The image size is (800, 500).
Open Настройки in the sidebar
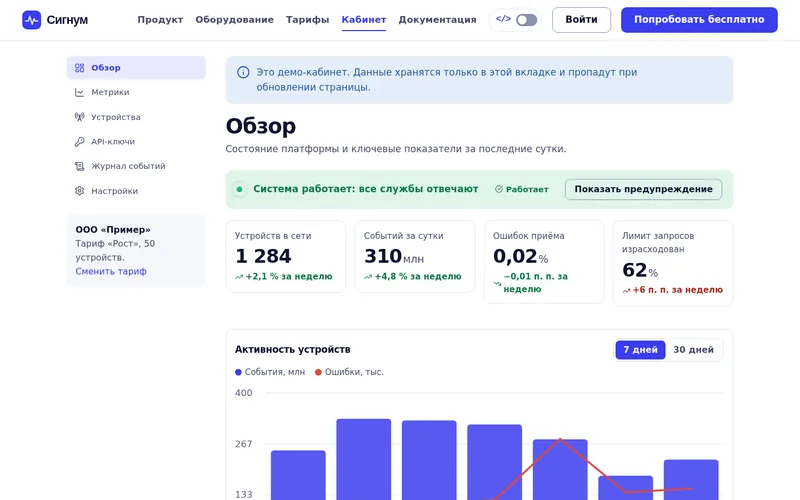click(136, 191)
